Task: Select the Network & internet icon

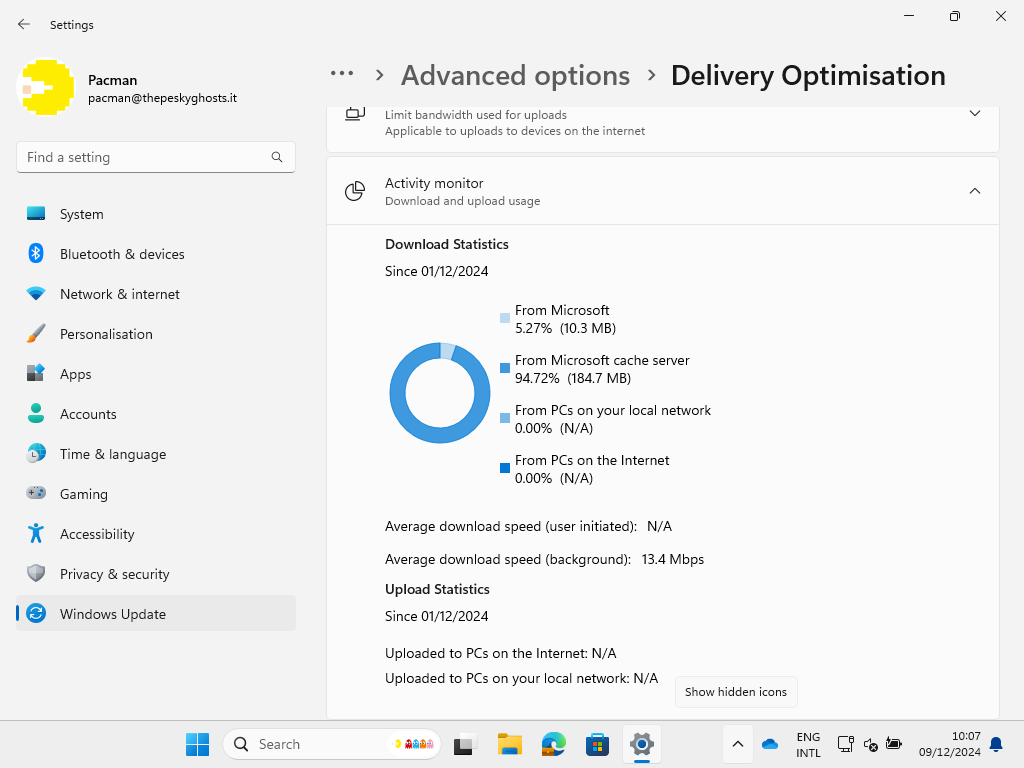Action: (x=36, y=294)
